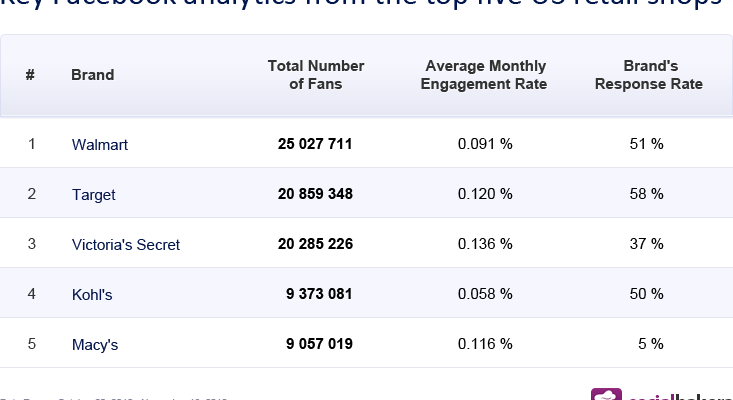
Task: Select engagement rate '0.120 %'
Action: point(485,194)
